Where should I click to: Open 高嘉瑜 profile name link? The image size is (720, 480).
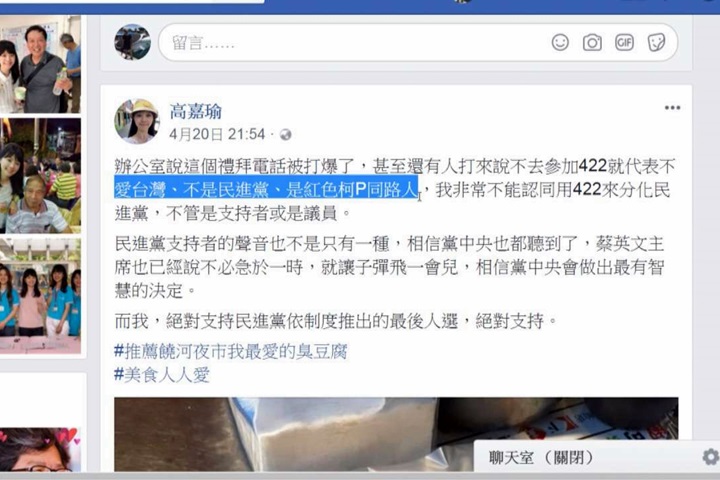pyautogui.click(x=196, y=112)
